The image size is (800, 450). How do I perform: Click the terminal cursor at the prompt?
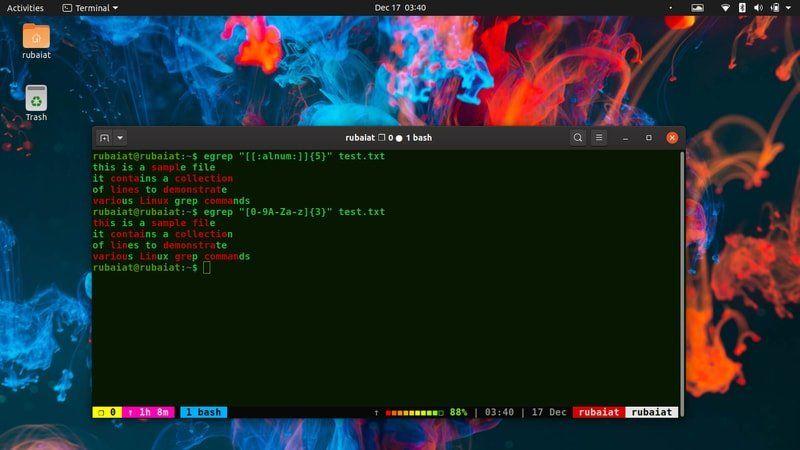coord(207,268)
